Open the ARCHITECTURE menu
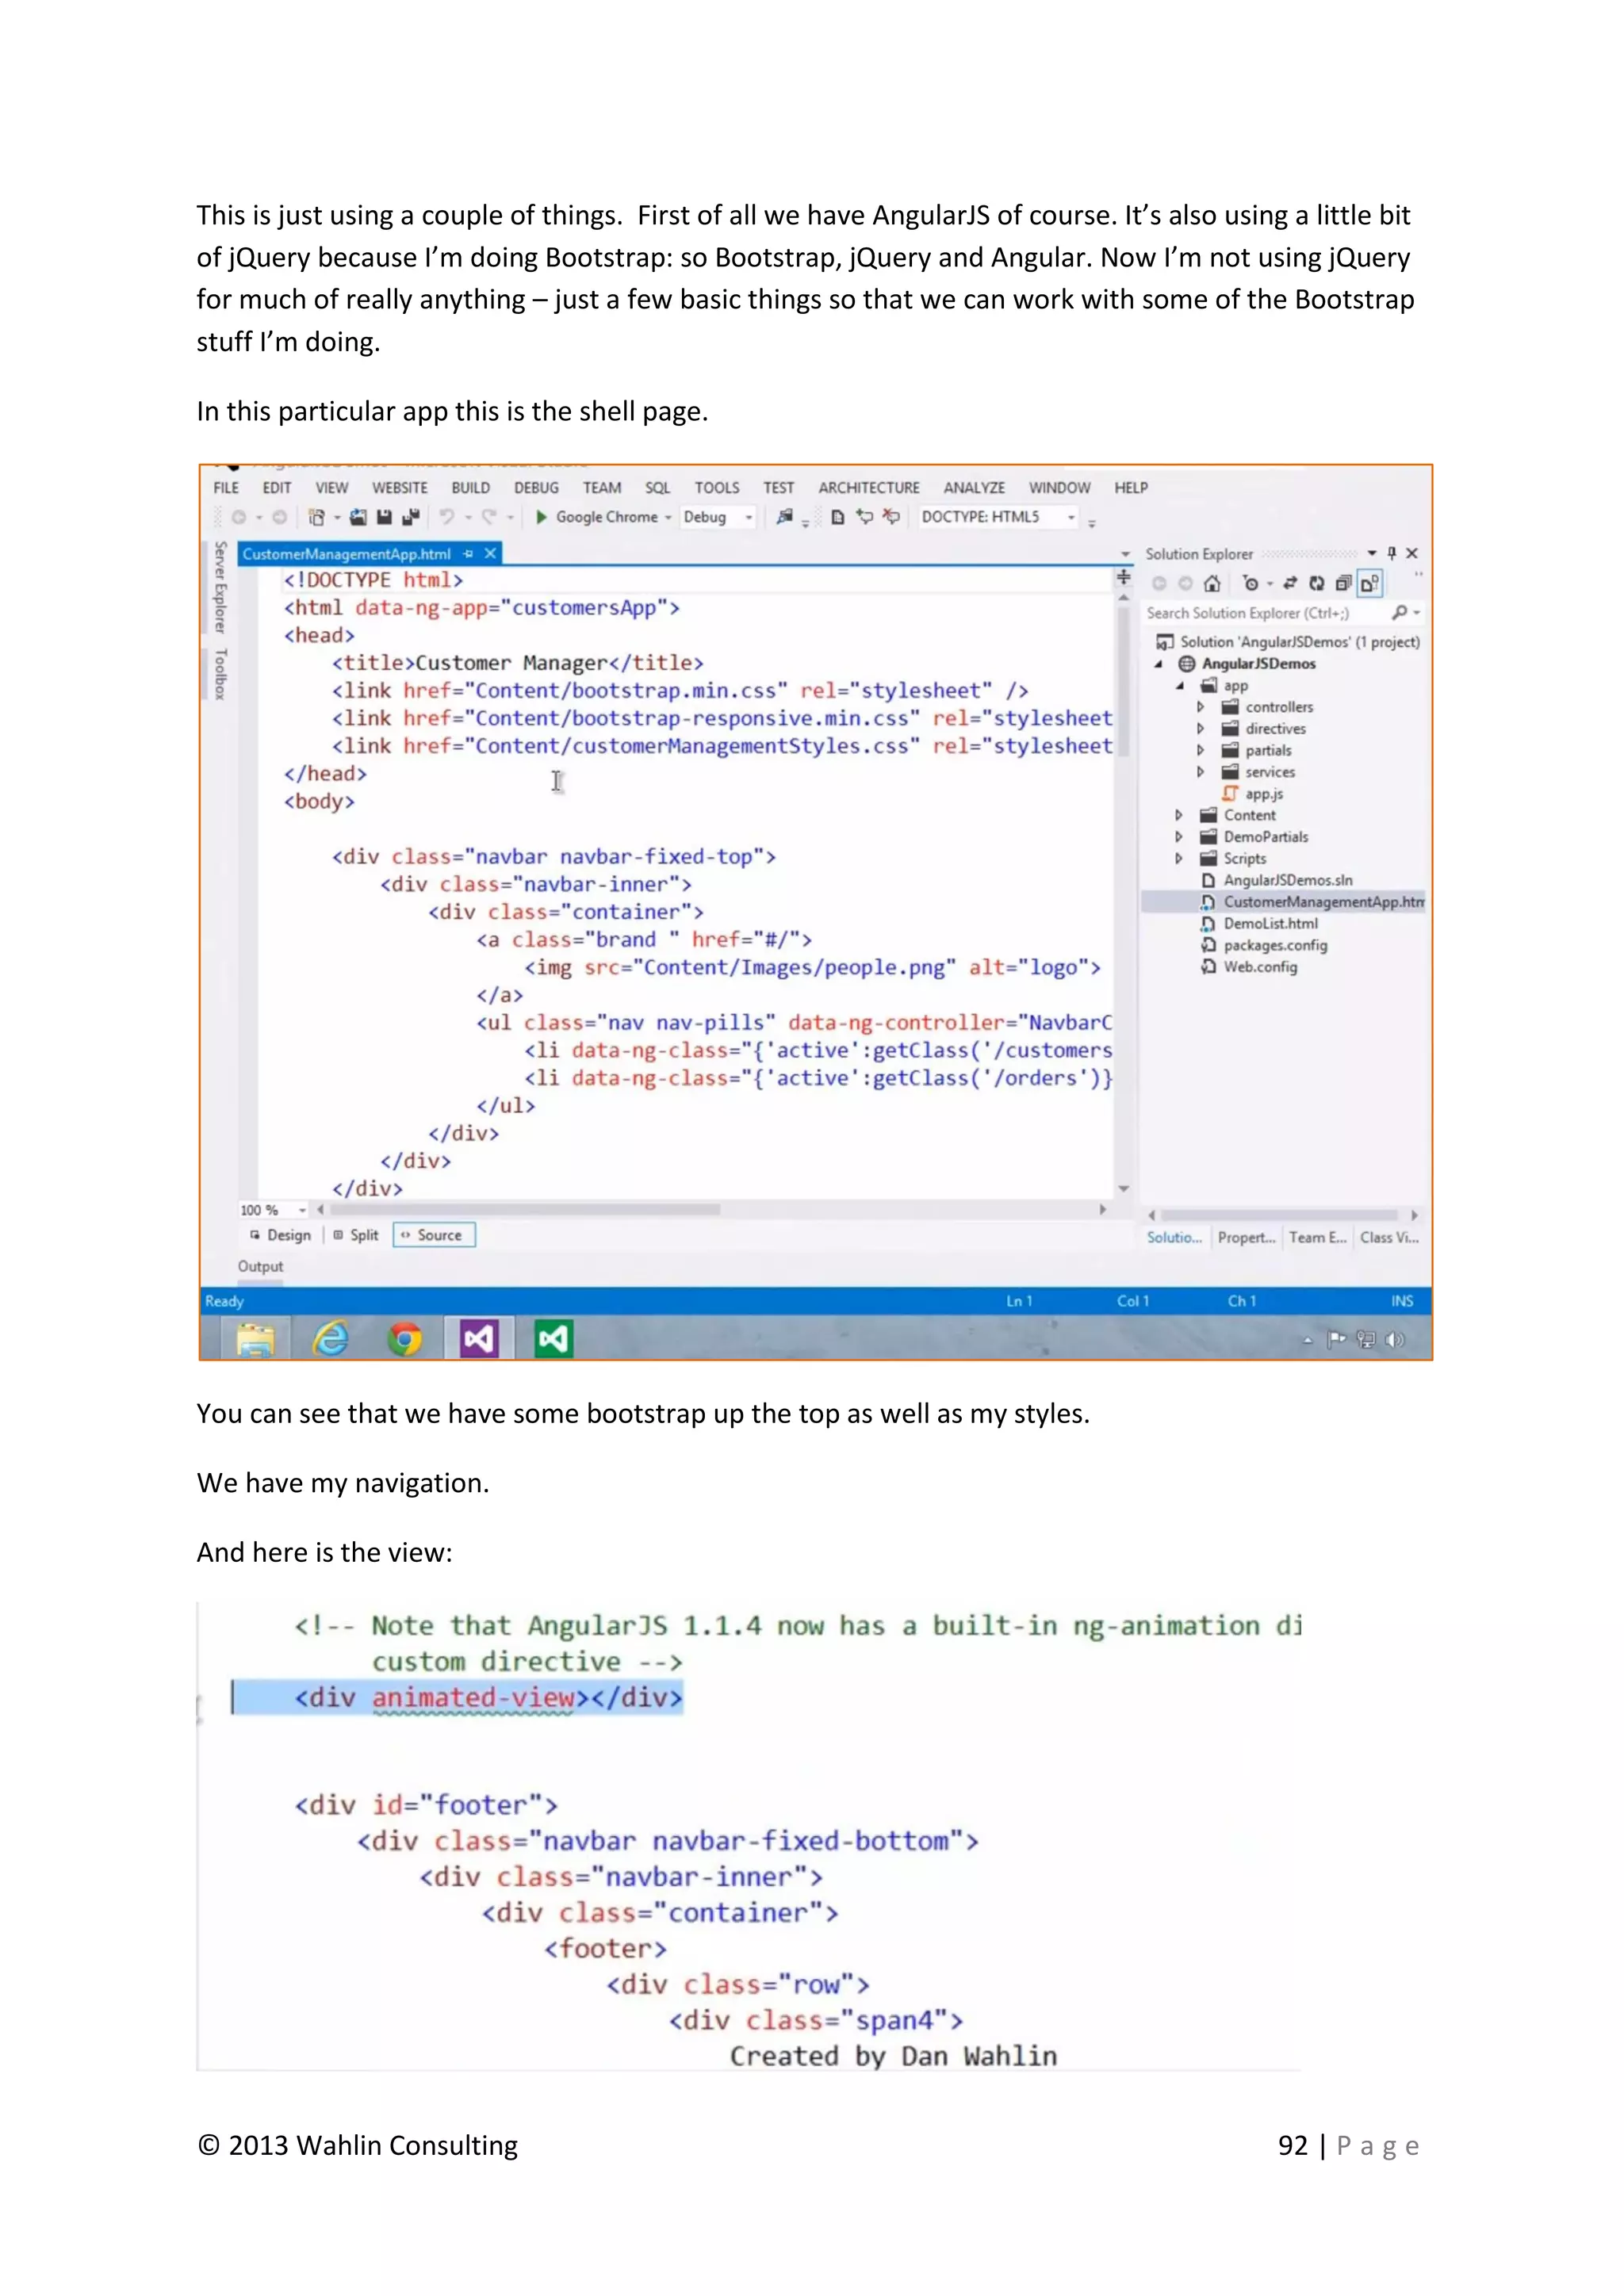Viewport: 1624px width, 2296px height. pyautogui.click(x=869, y=487)
